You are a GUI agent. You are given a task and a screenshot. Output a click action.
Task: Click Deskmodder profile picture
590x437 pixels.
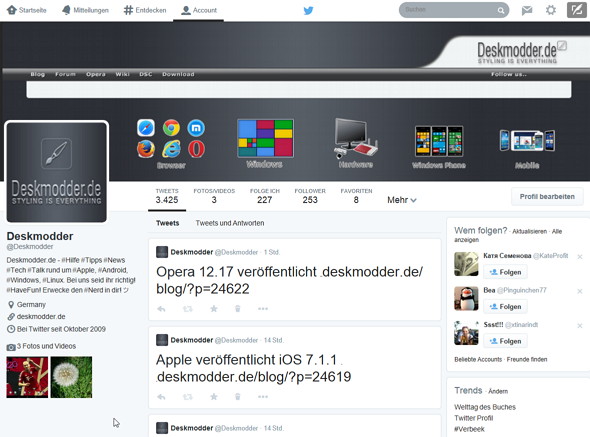tap(56, 172)
